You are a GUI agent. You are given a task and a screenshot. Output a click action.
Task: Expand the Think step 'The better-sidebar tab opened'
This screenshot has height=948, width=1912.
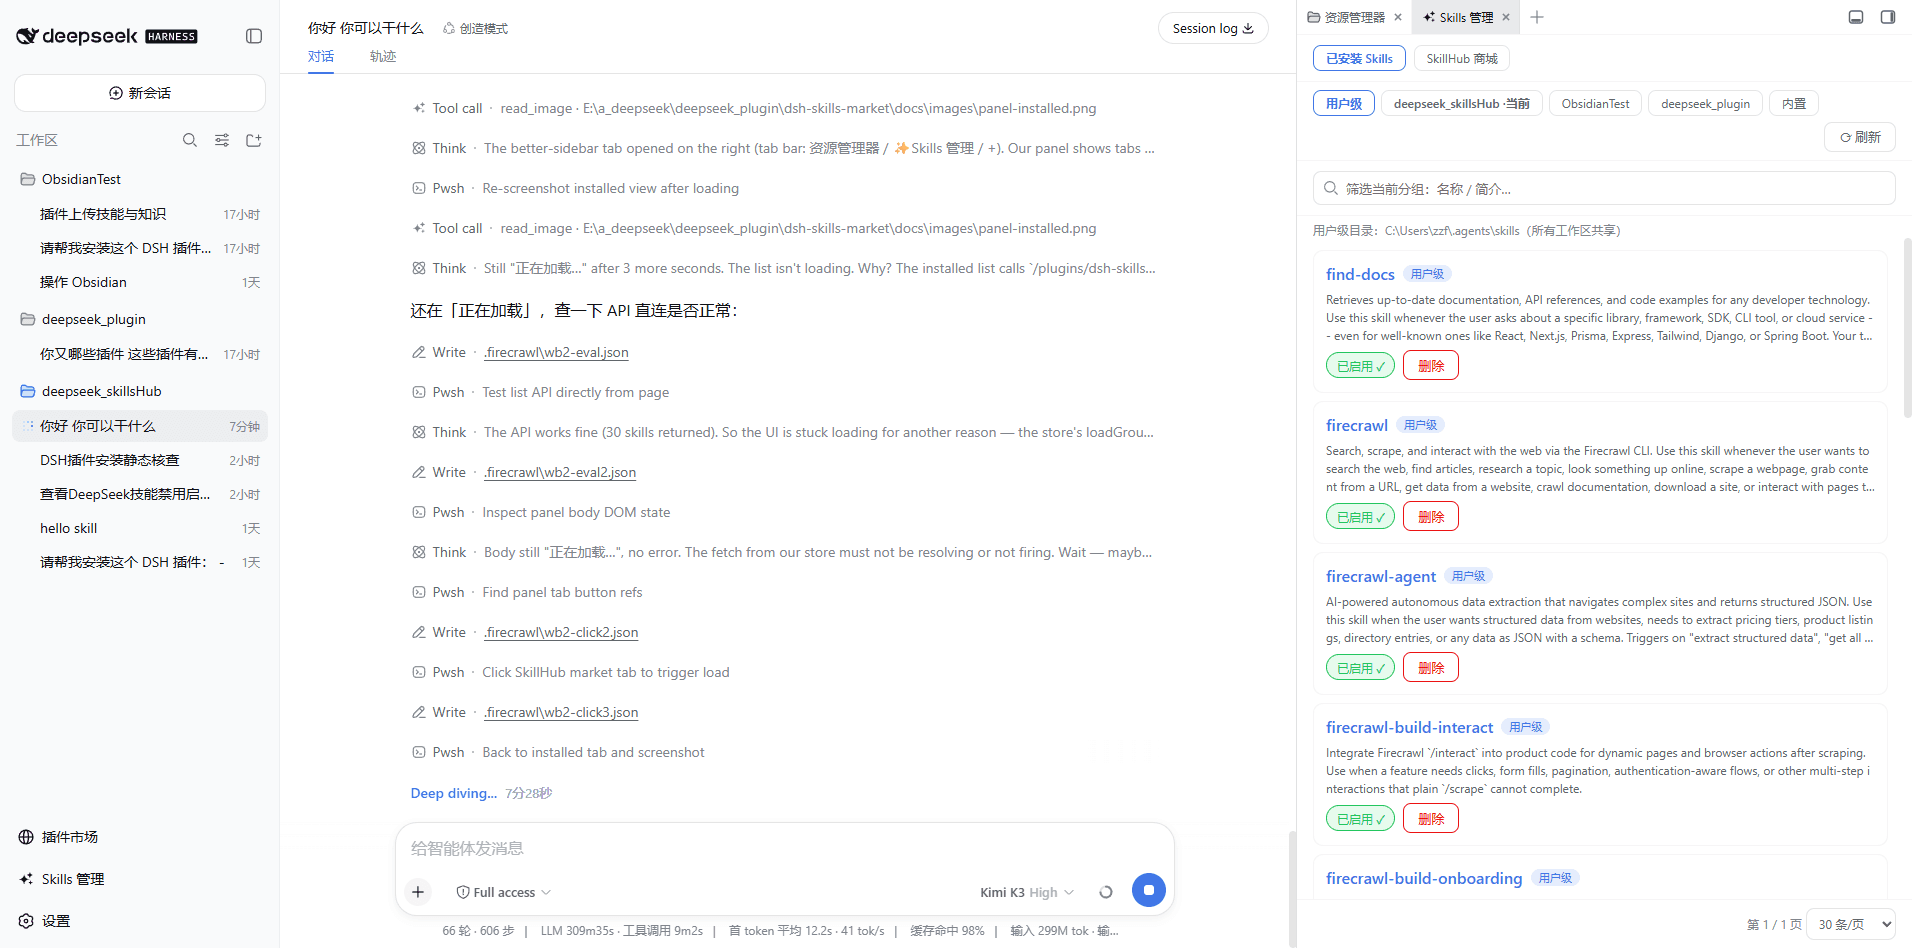tap(783, 148)
